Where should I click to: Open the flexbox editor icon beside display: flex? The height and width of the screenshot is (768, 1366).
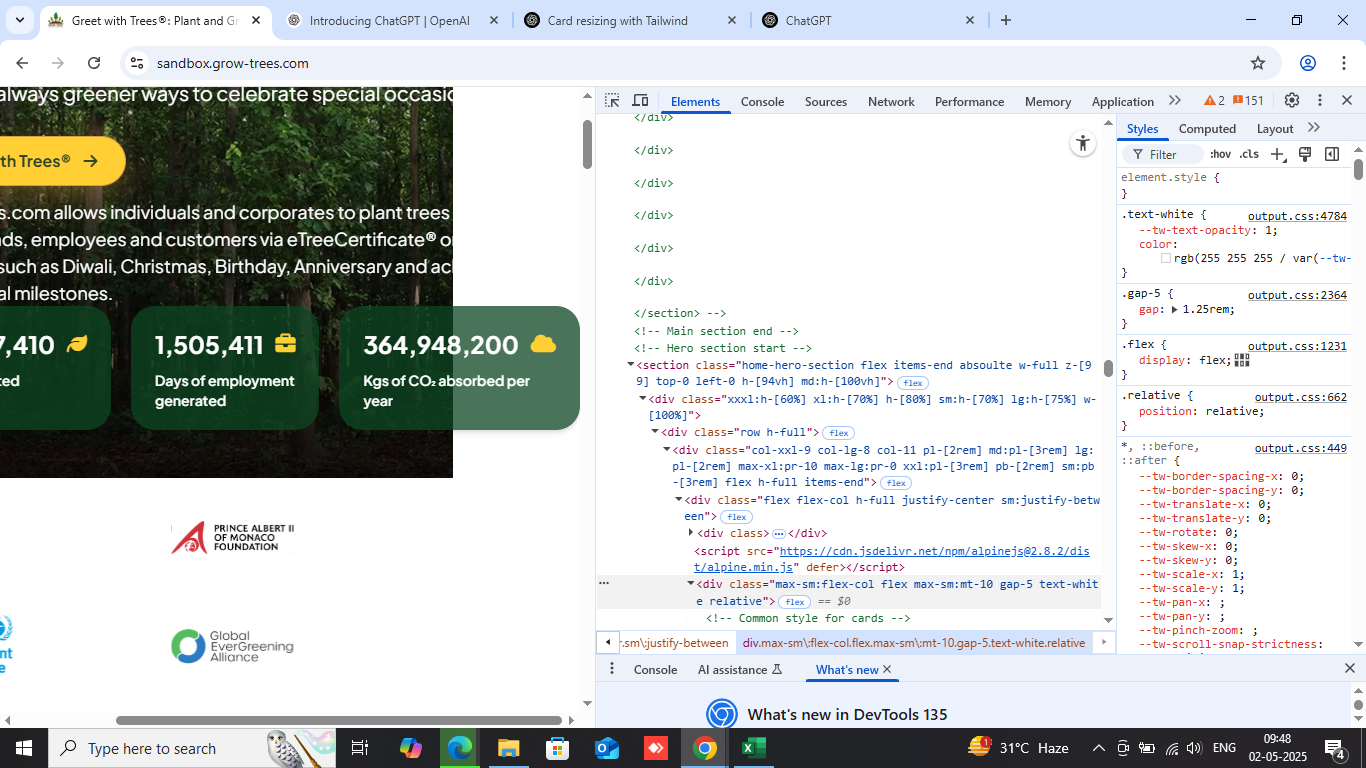tap(1242, 360)
